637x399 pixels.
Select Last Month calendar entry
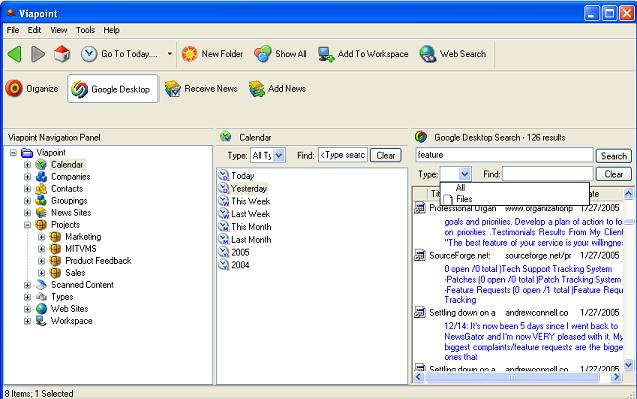[x=251, y=240]
